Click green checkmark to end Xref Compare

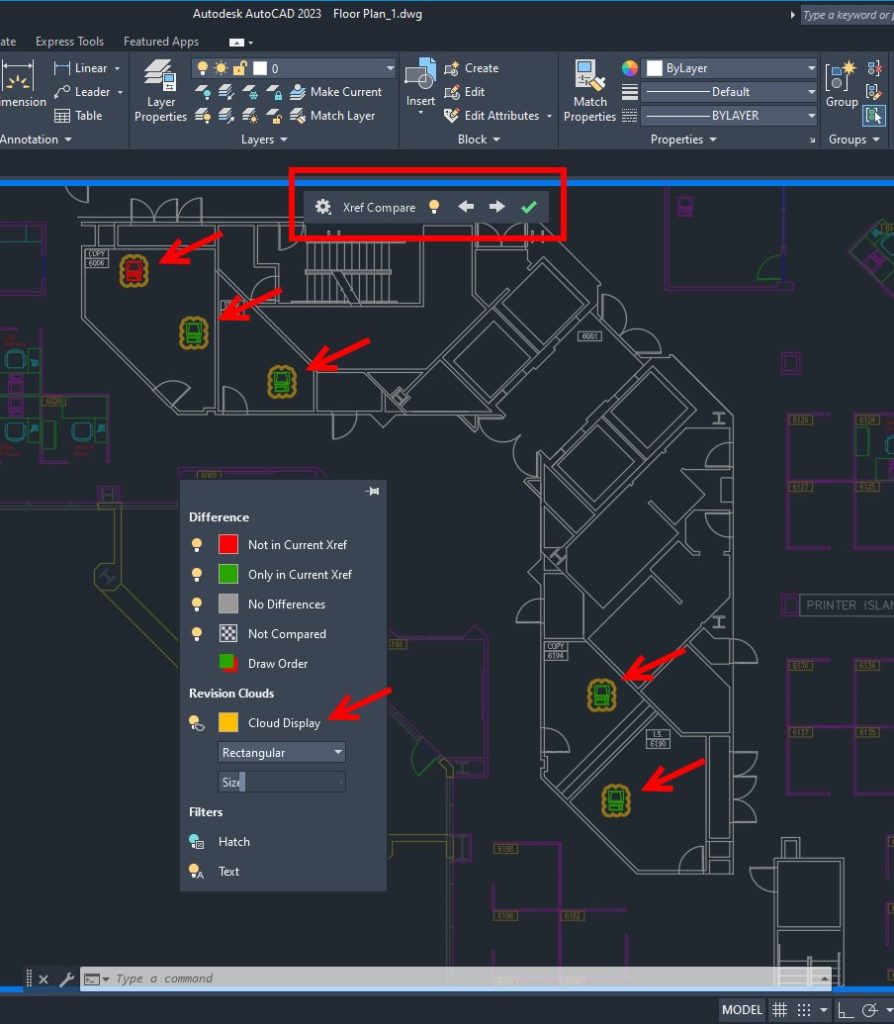pyautogui.click(x=529, y=207)
